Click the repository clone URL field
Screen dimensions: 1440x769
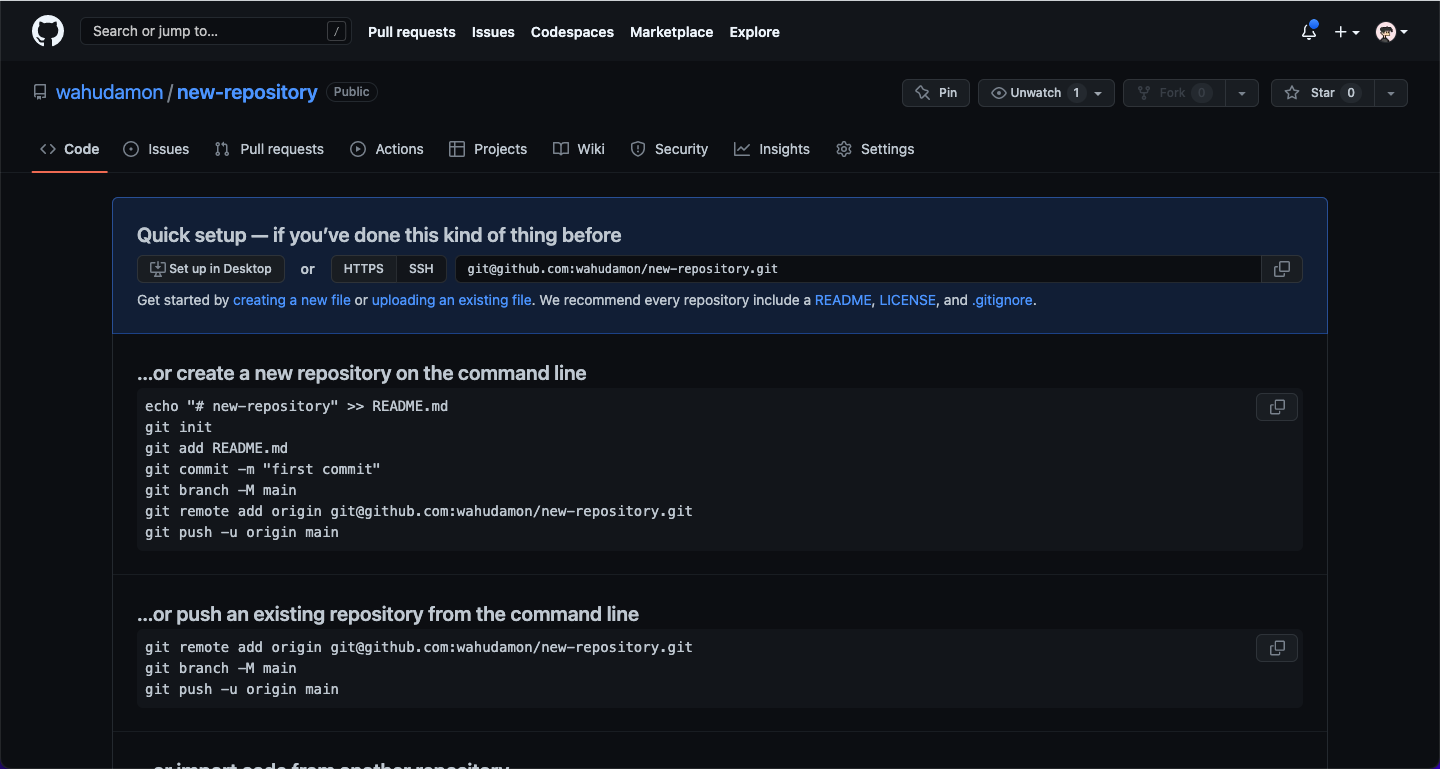858,269
